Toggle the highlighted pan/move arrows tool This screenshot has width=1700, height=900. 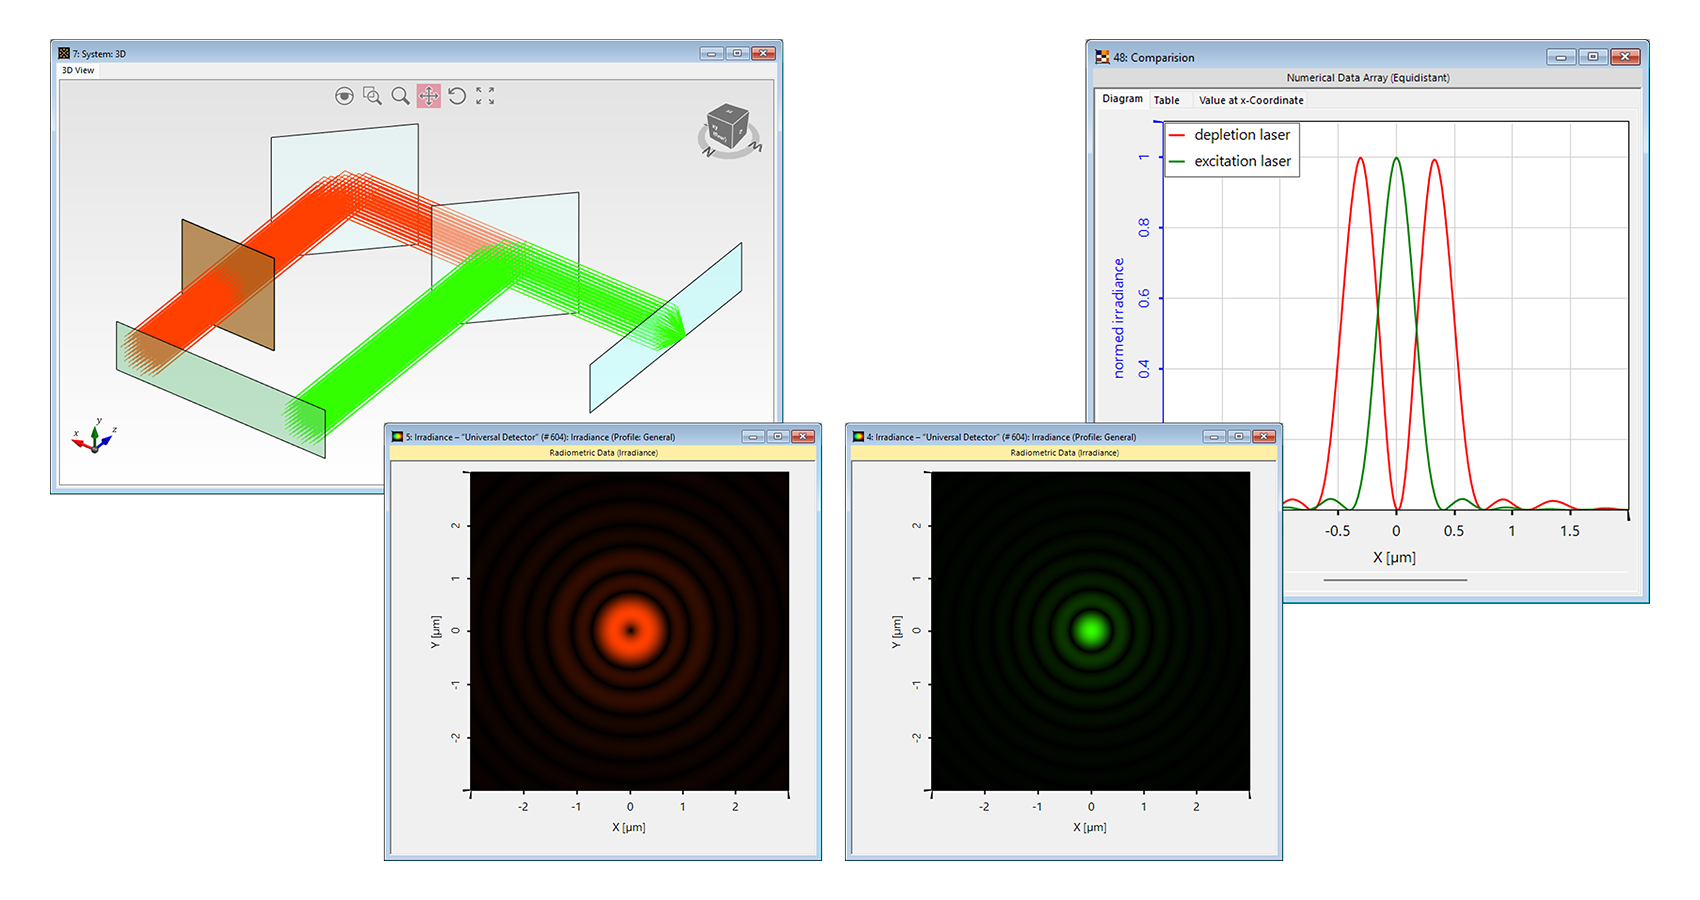pos(428,96)
